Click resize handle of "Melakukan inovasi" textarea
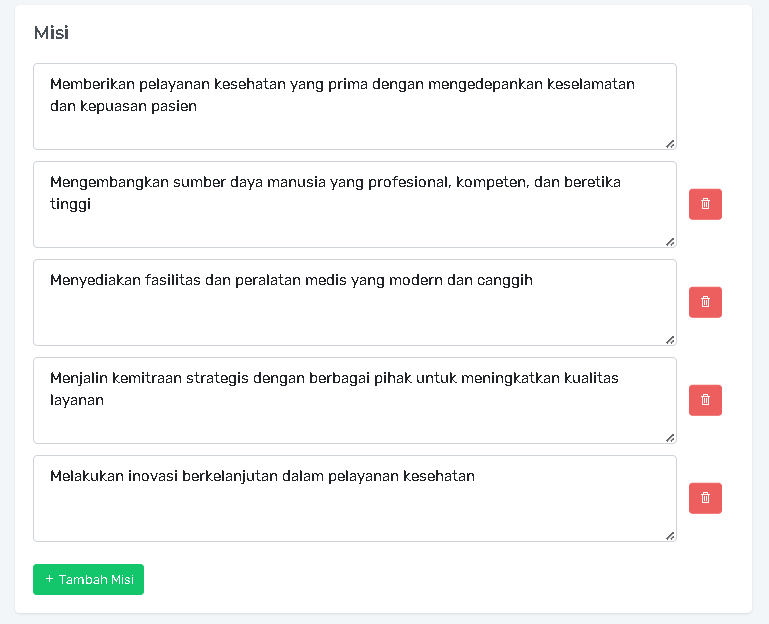 pos(669,535)
